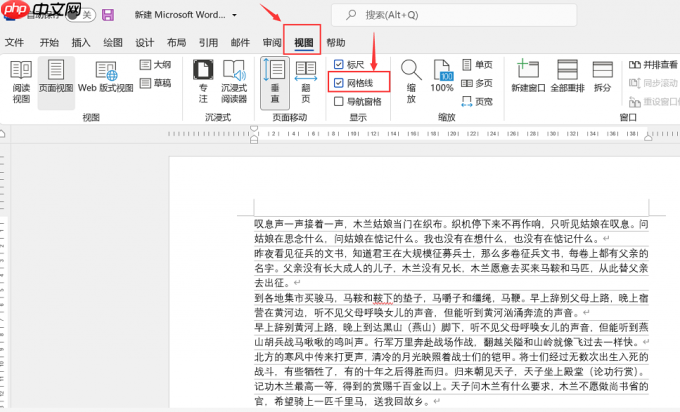Screen dimensions: 680x412
Task: Enable Focus mode (专注)
Action: pyautogui.click(x=203, y=82)
